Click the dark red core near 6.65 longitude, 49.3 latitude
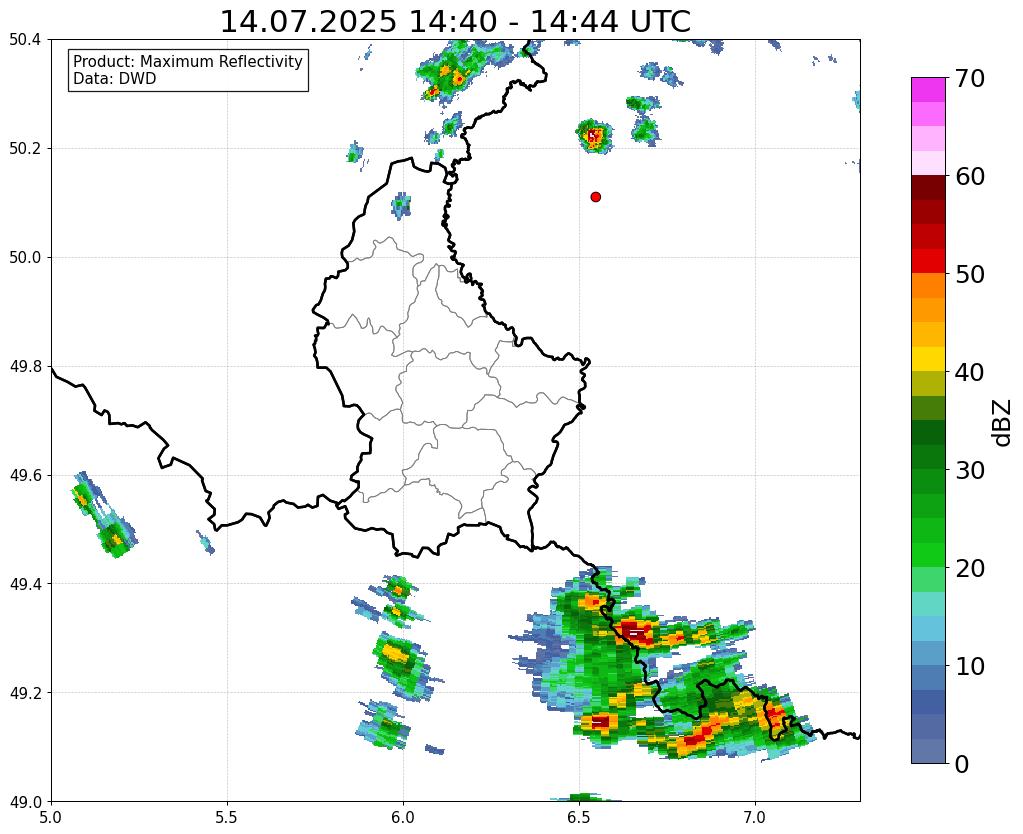 pyautogui.click(x=634, y=632)
